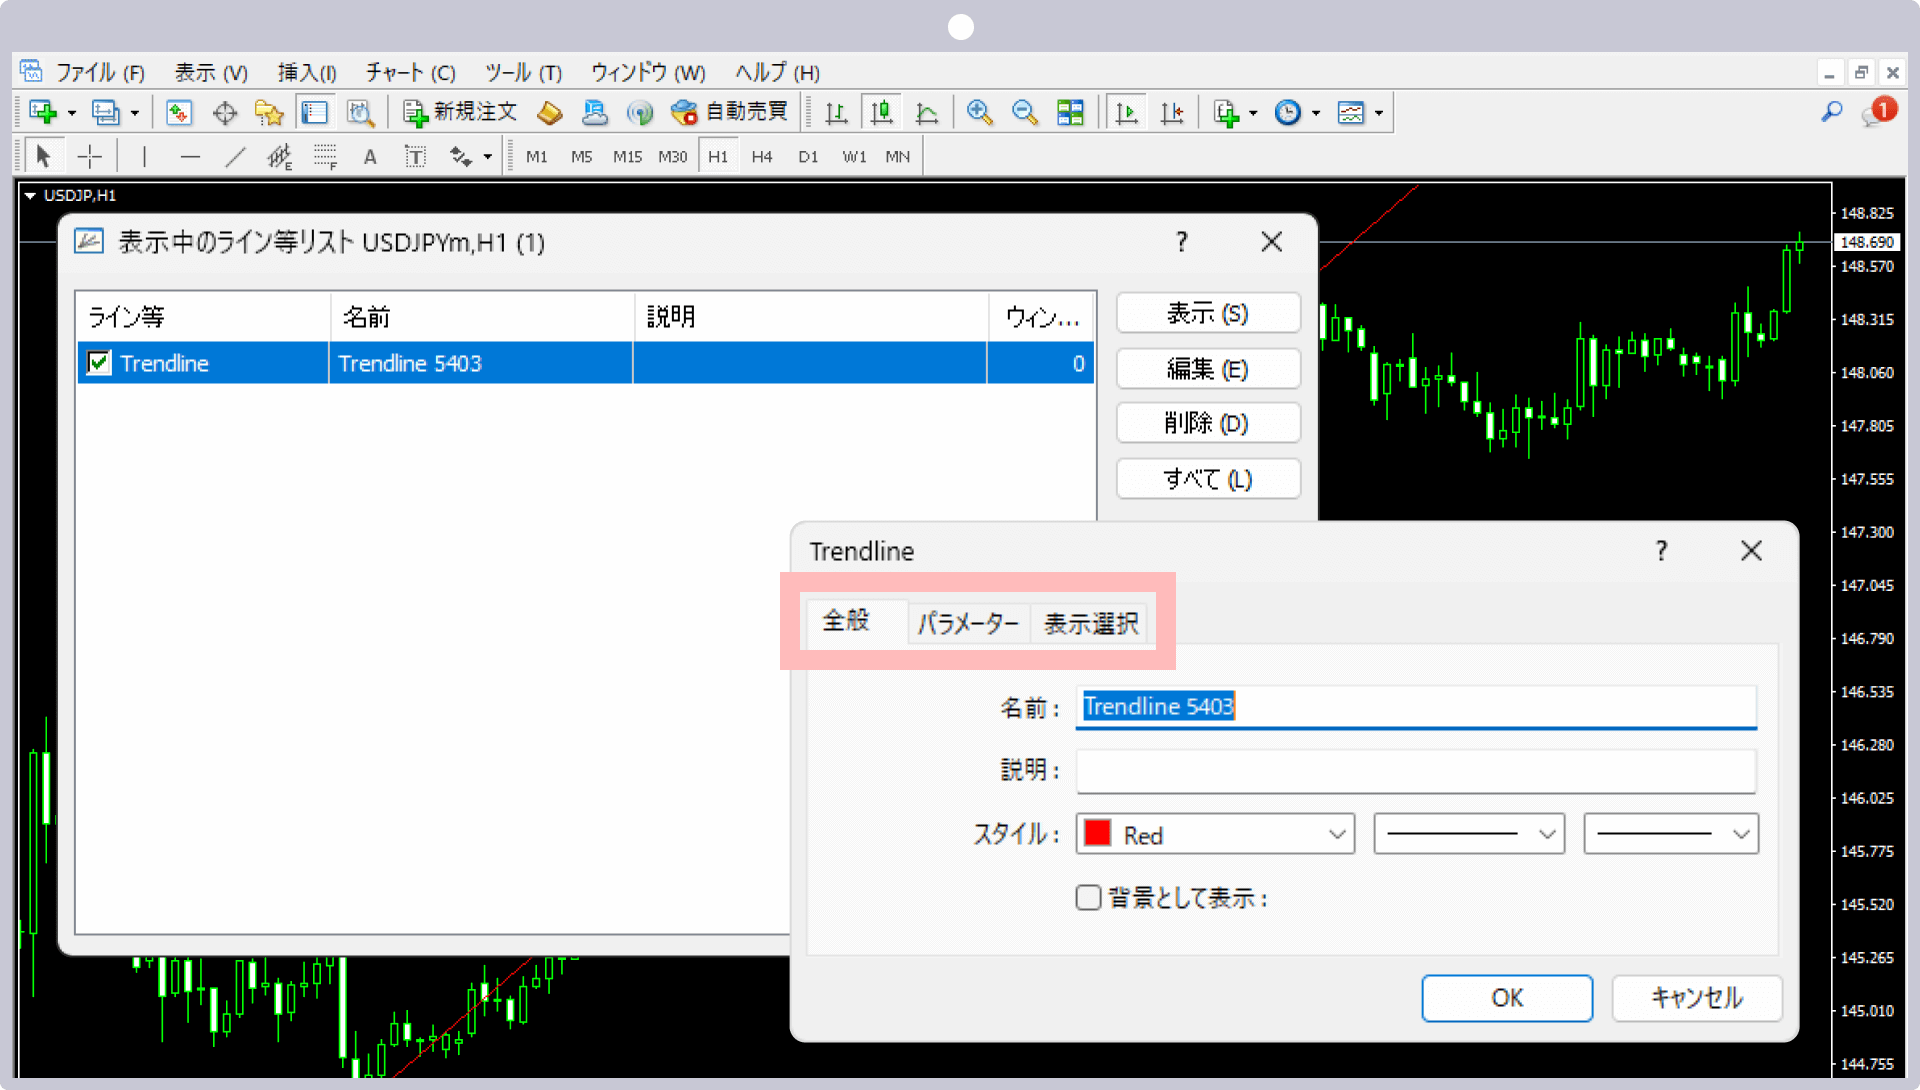
Task: Click the zoom in magnifier icon
Action: 979,113
